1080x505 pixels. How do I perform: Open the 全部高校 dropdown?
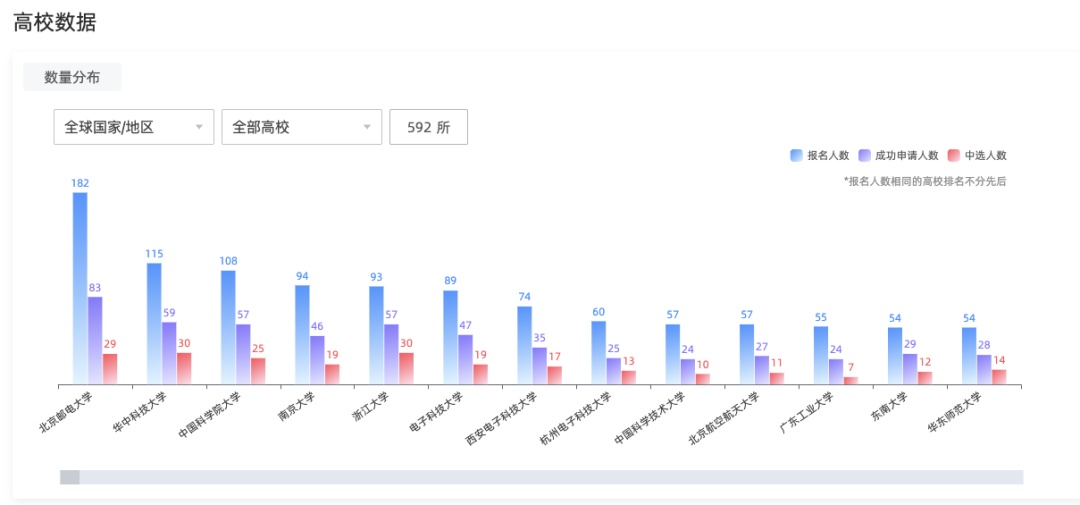coord(302,127)
